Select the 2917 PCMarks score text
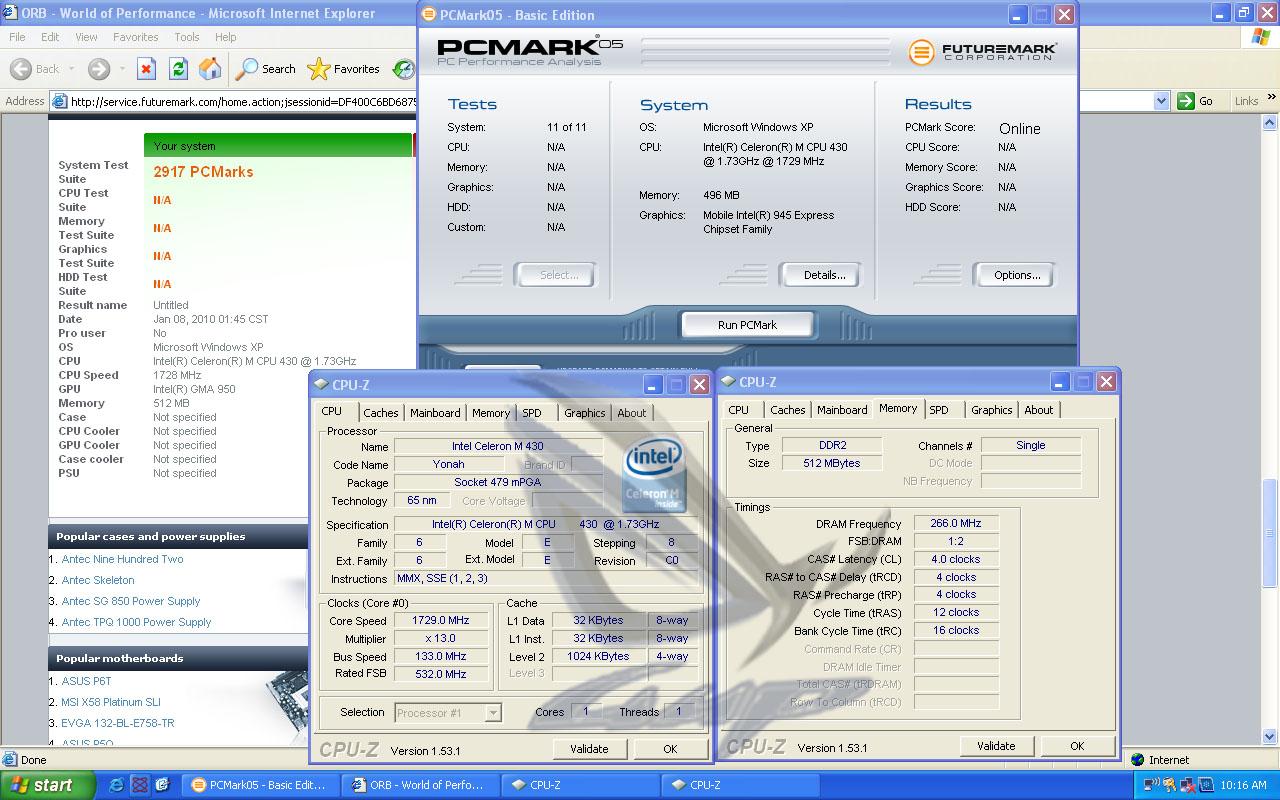Image resolution: width=1280 pixels, height=800 pixels. pos(203,172)
